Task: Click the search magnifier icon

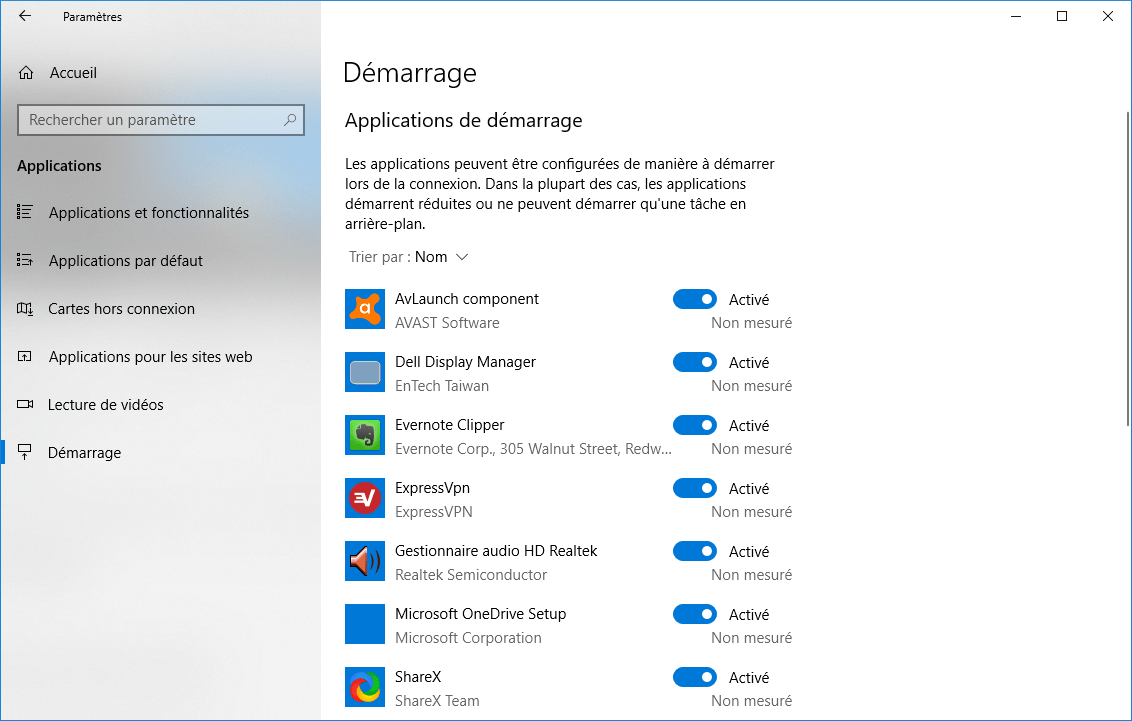Action: click(x=290, y=120)
